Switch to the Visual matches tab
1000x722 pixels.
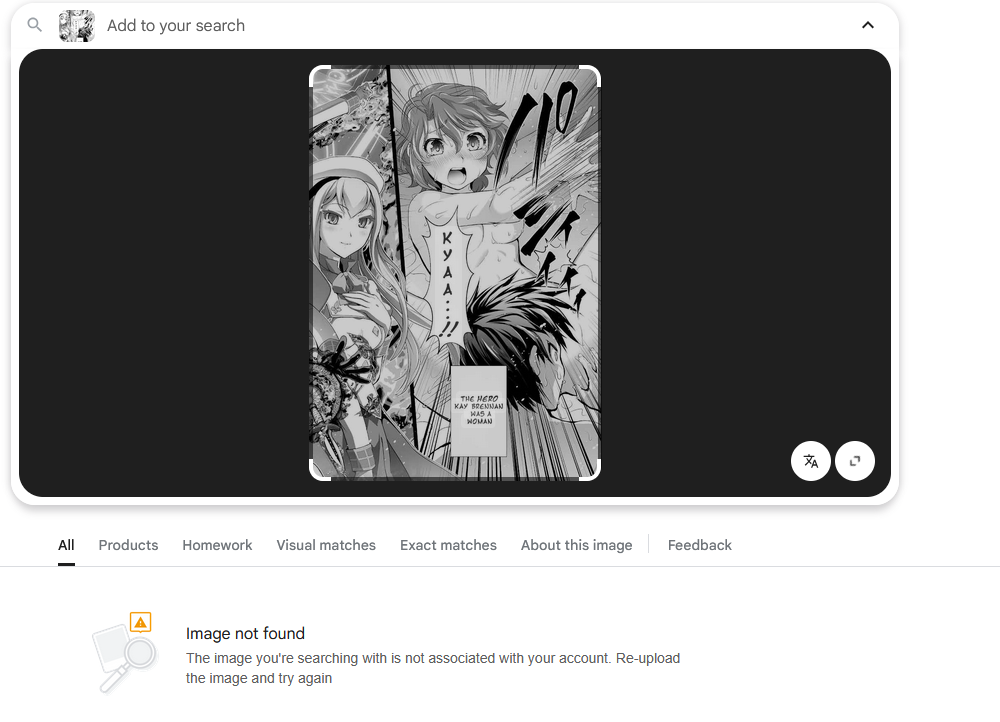(326, 545)
